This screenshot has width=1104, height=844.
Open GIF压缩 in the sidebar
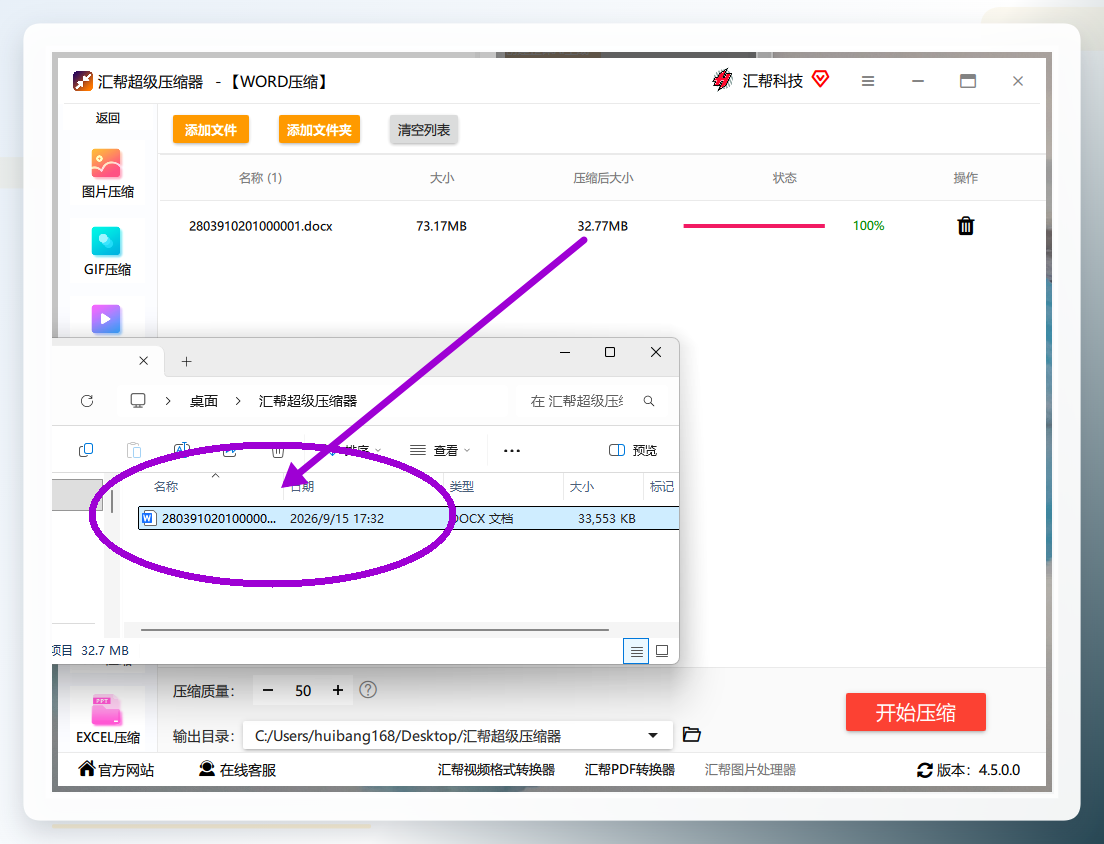[x=107, y=251]
